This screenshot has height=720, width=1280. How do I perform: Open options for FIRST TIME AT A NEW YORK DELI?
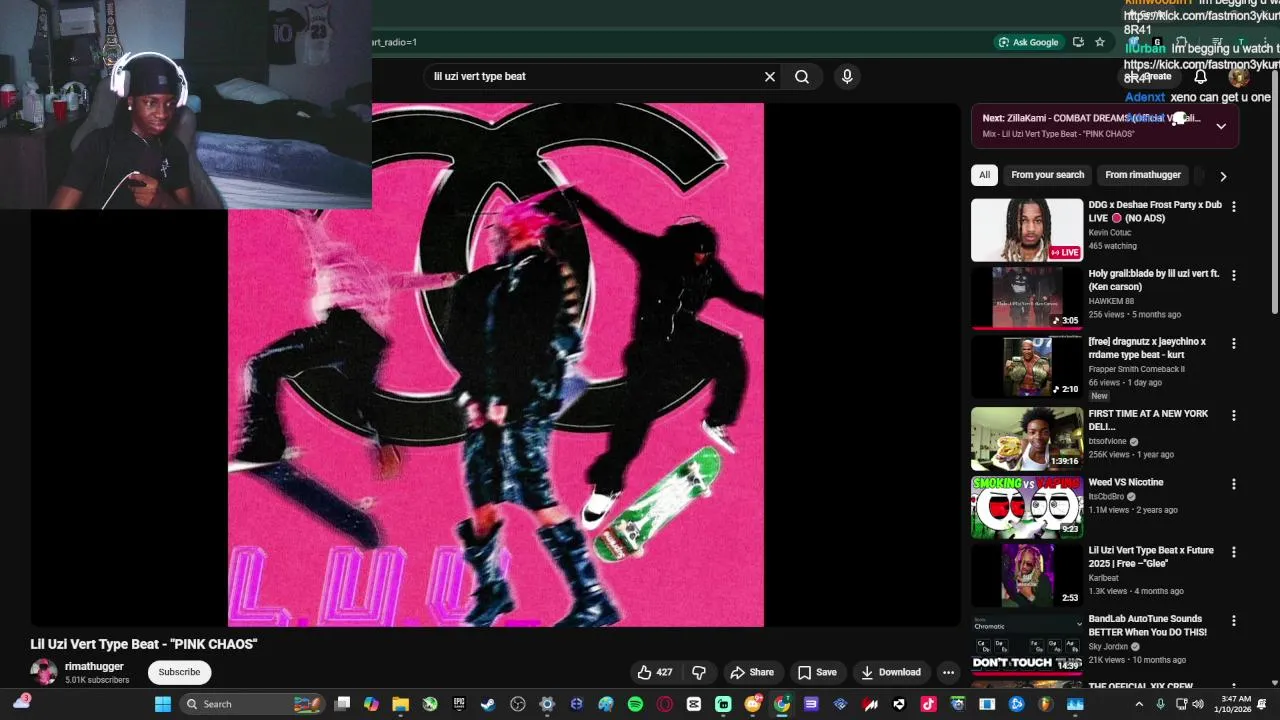coord(1233,415)
